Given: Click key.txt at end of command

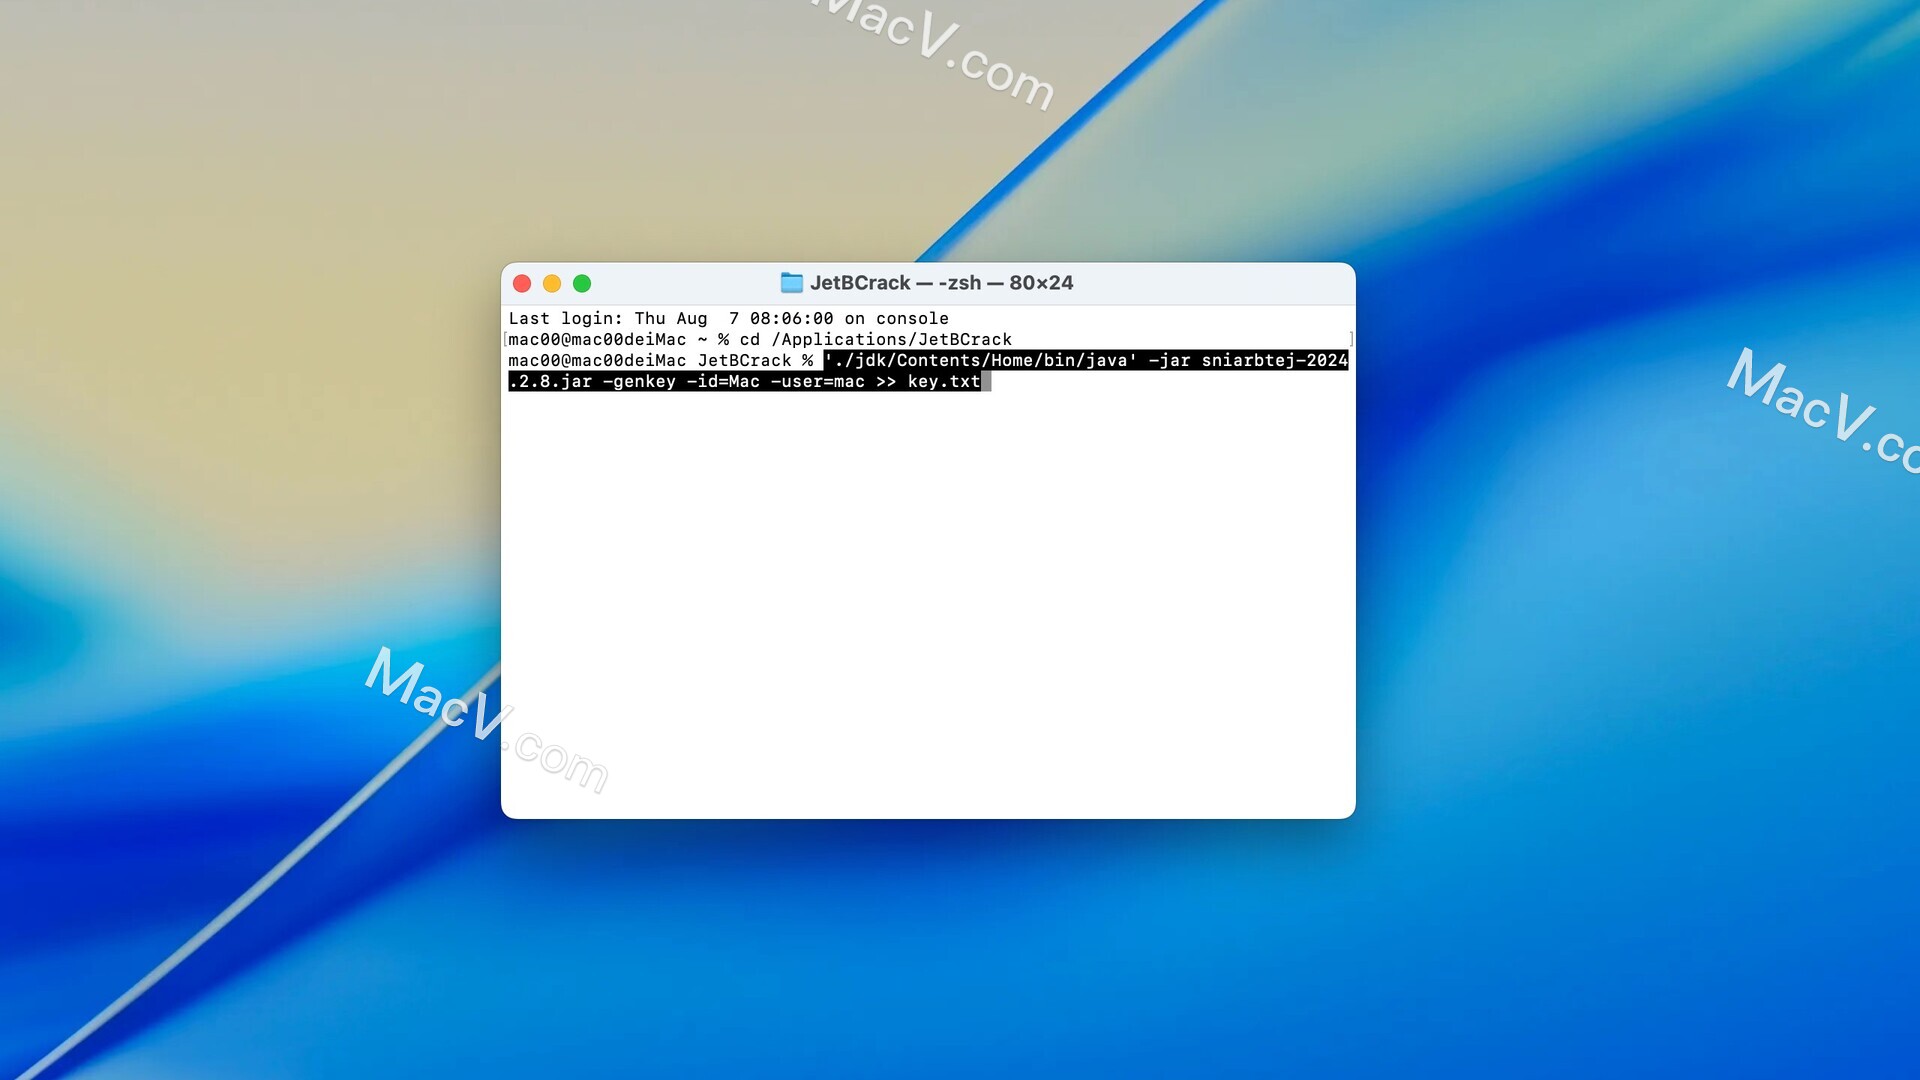Looking at the screenshot, I should point(943,381).
